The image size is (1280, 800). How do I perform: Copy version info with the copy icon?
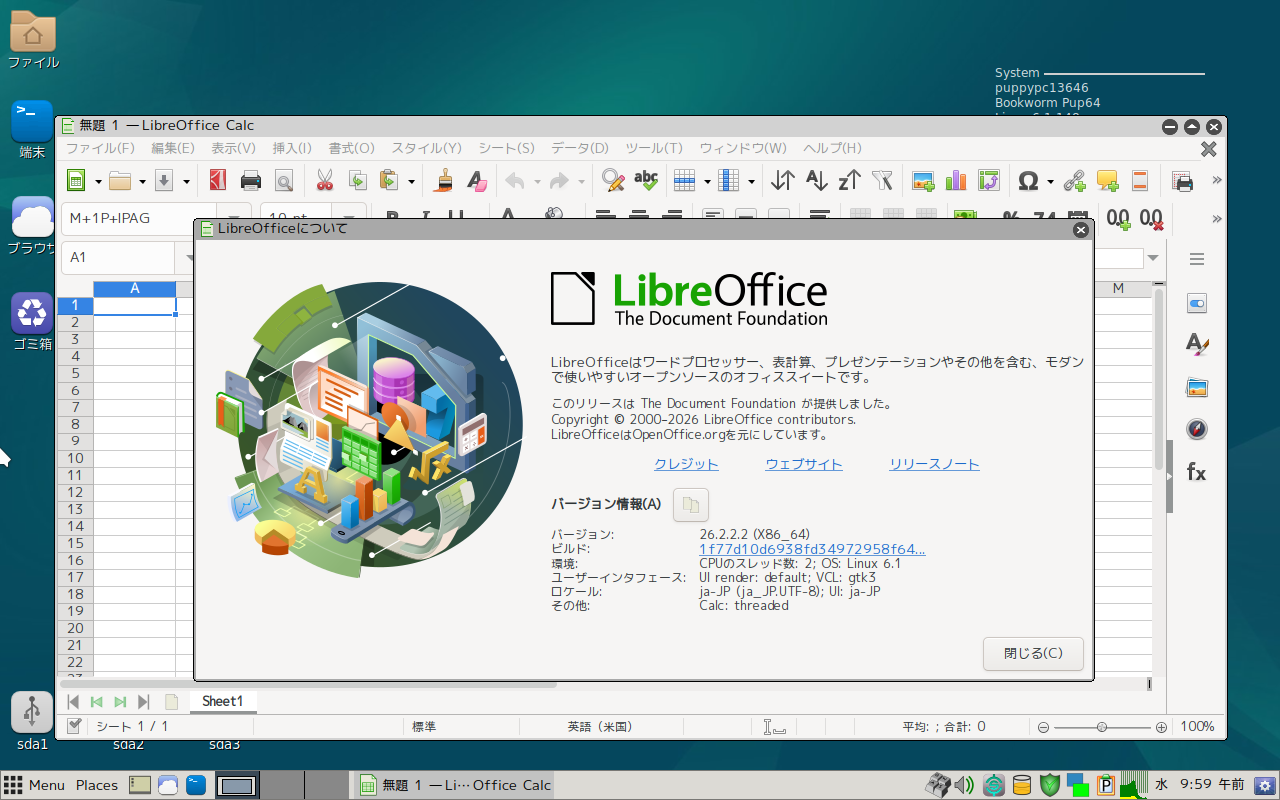[690, 505]
